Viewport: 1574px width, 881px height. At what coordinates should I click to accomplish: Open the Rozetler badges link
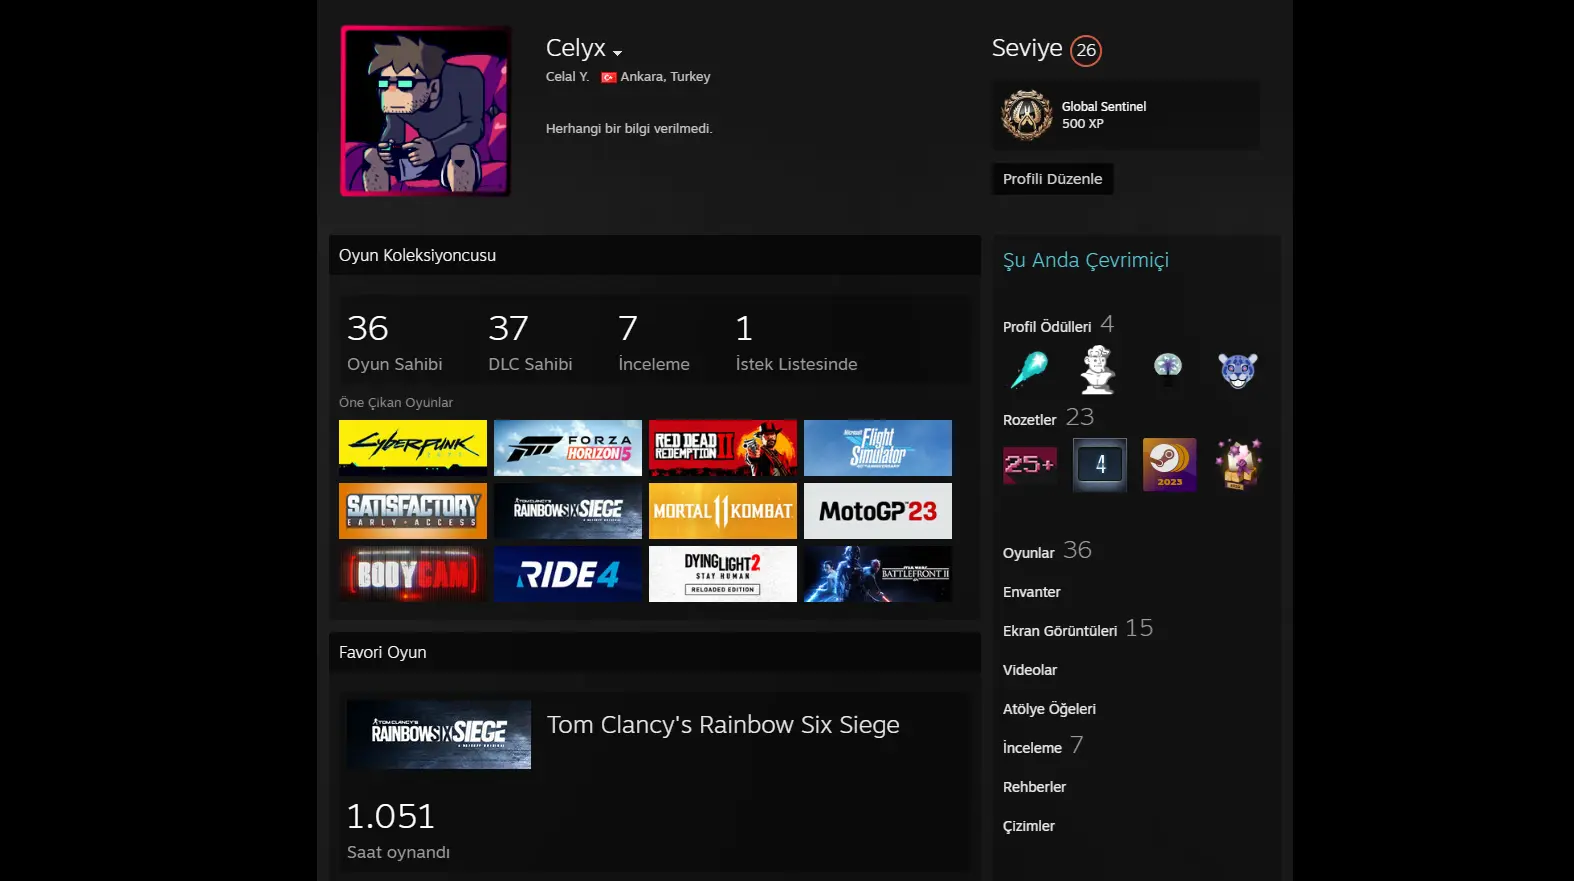click(1030, 420)
